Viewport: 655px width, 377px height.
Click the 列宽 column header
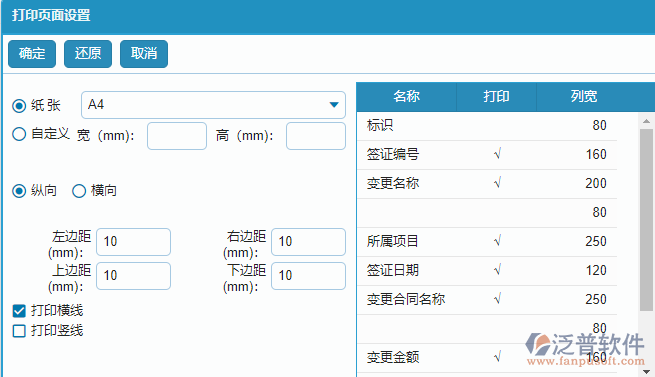(584, 97)
